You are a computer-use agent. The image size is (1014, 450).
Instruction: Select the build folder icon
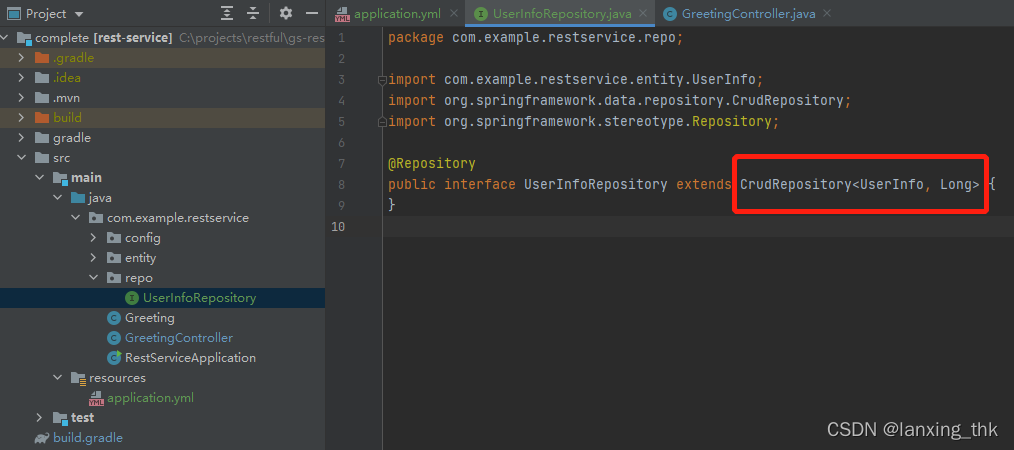coord(42,118)
